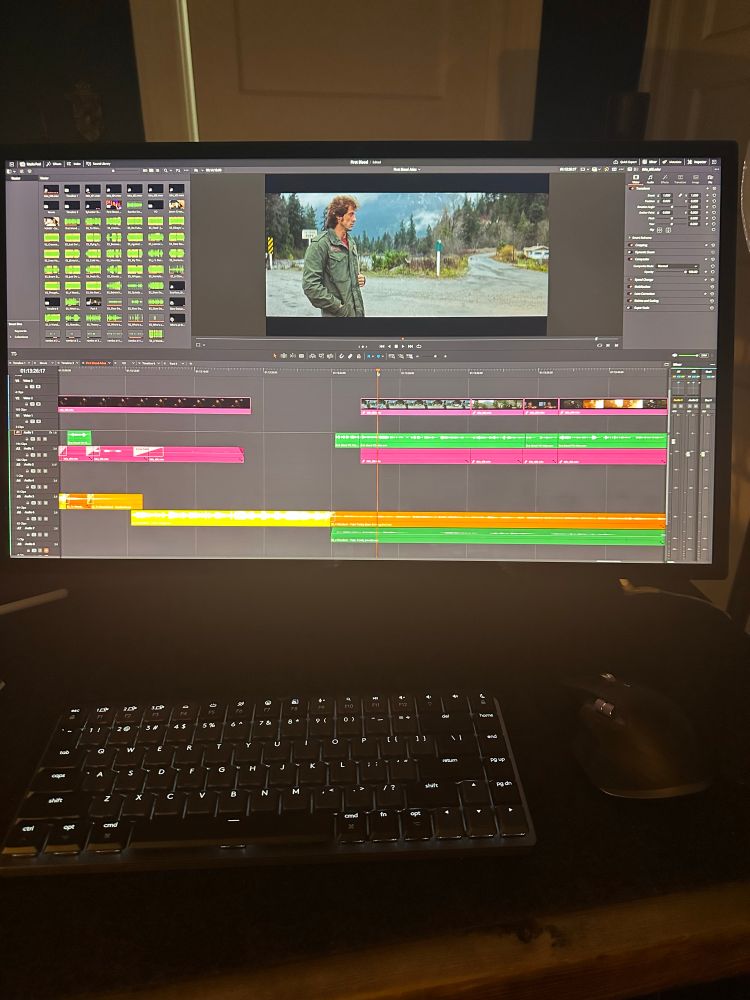Image resolution: width=750 pixels, height=1000 pixels.
Task: Mute the Audio 2 track
Action: (45, 455)
